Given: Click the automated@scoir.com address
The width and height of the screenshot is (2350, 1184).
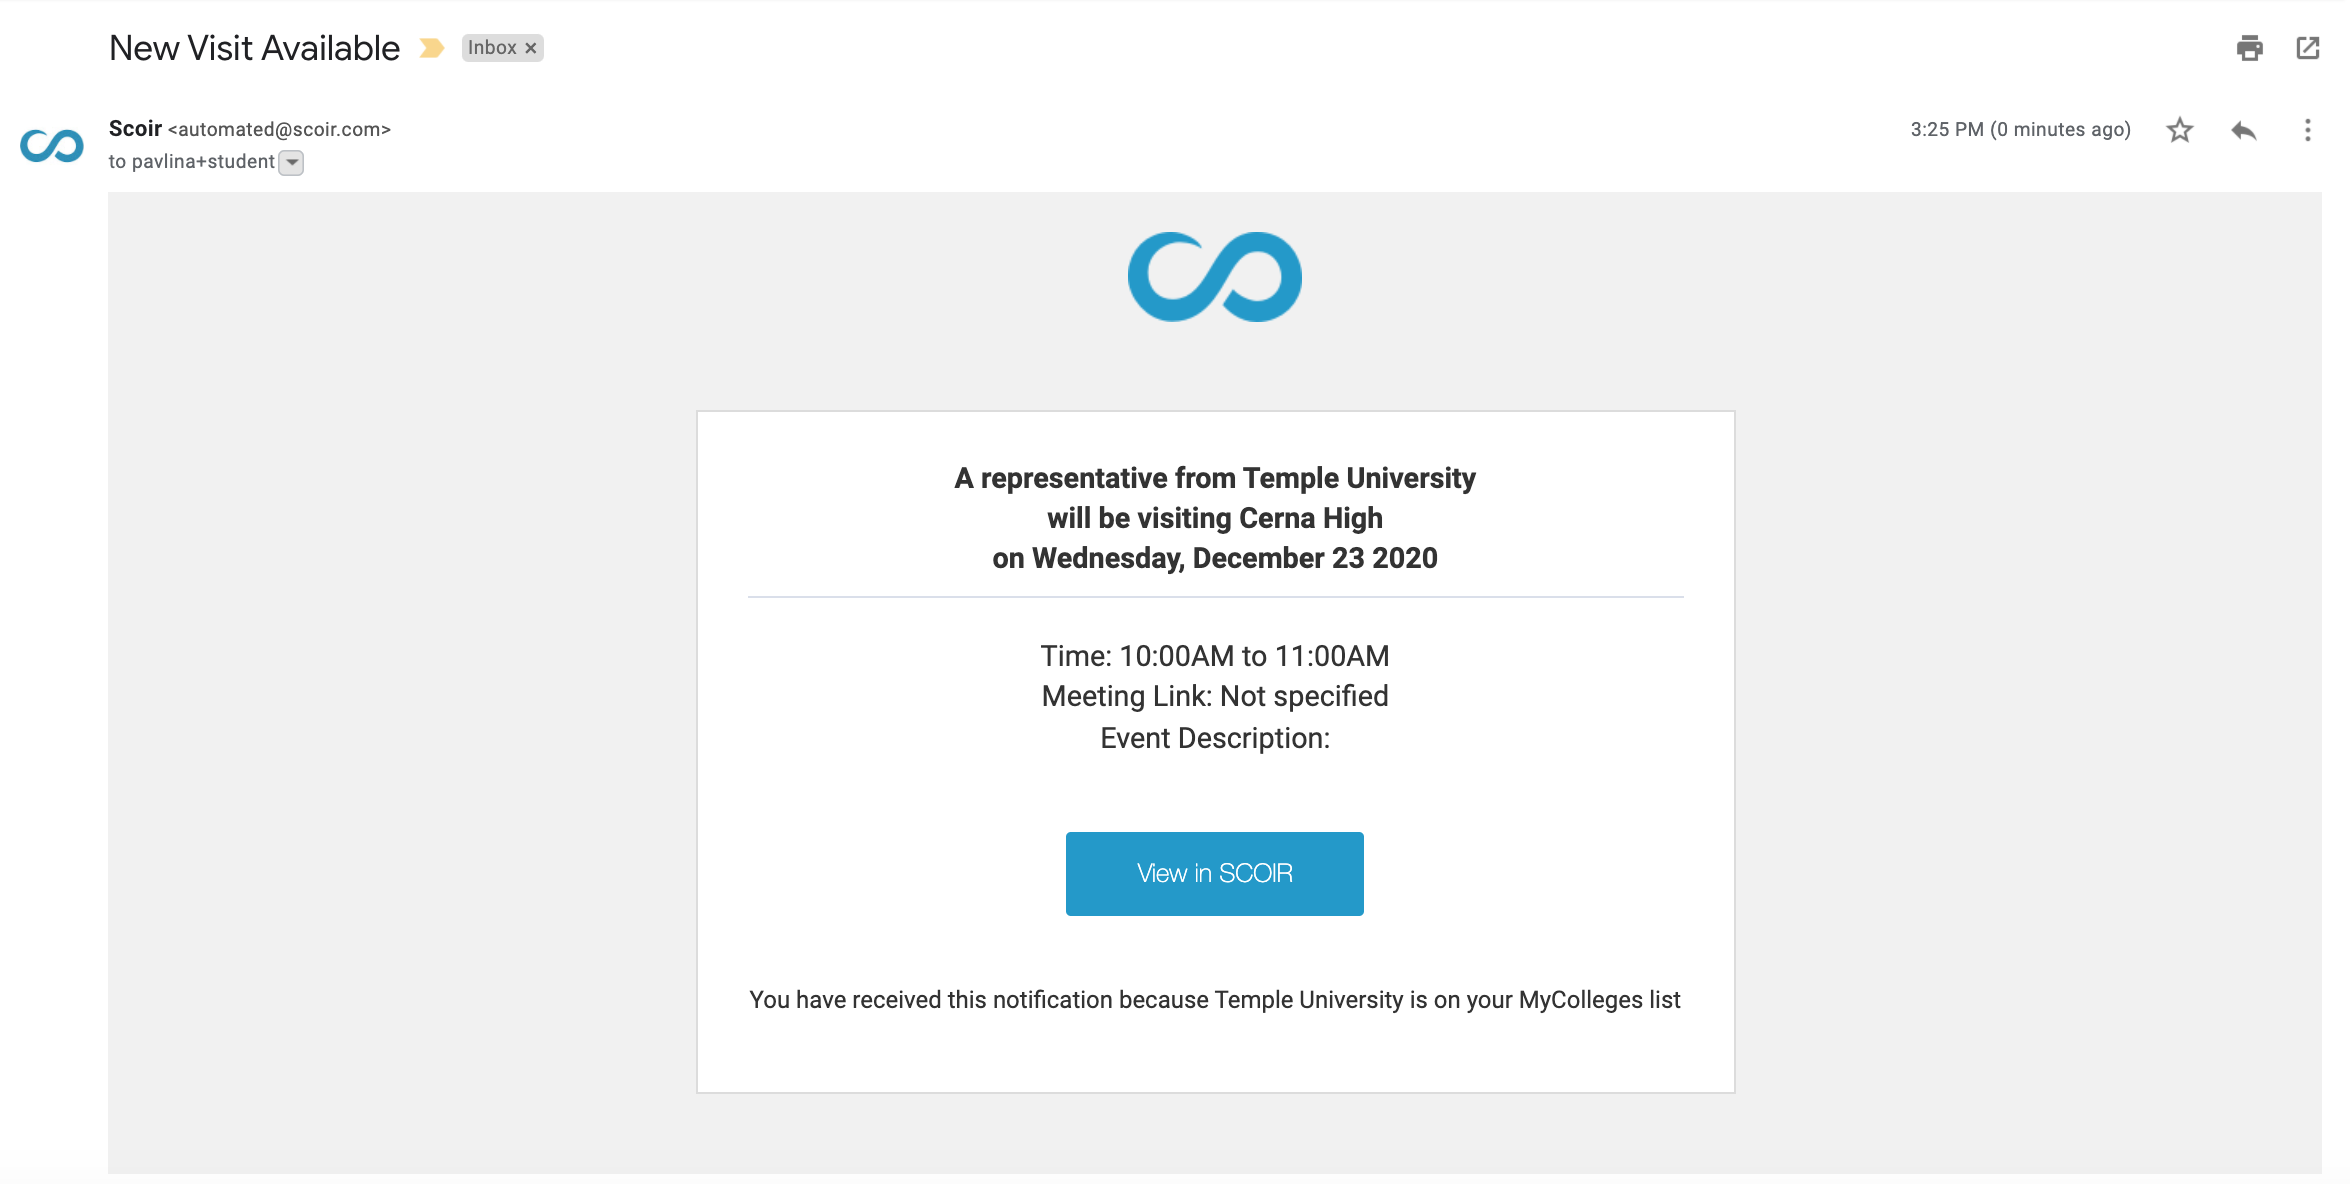Looking at the screenshot, I should 279,130.
